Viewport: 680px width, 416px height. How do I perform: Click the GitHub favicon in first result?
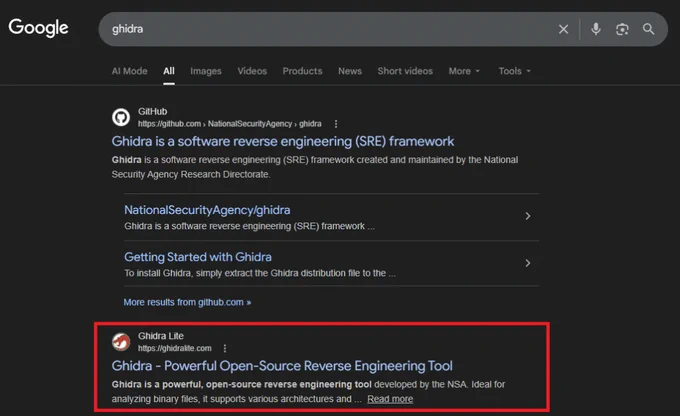(121, 117)
